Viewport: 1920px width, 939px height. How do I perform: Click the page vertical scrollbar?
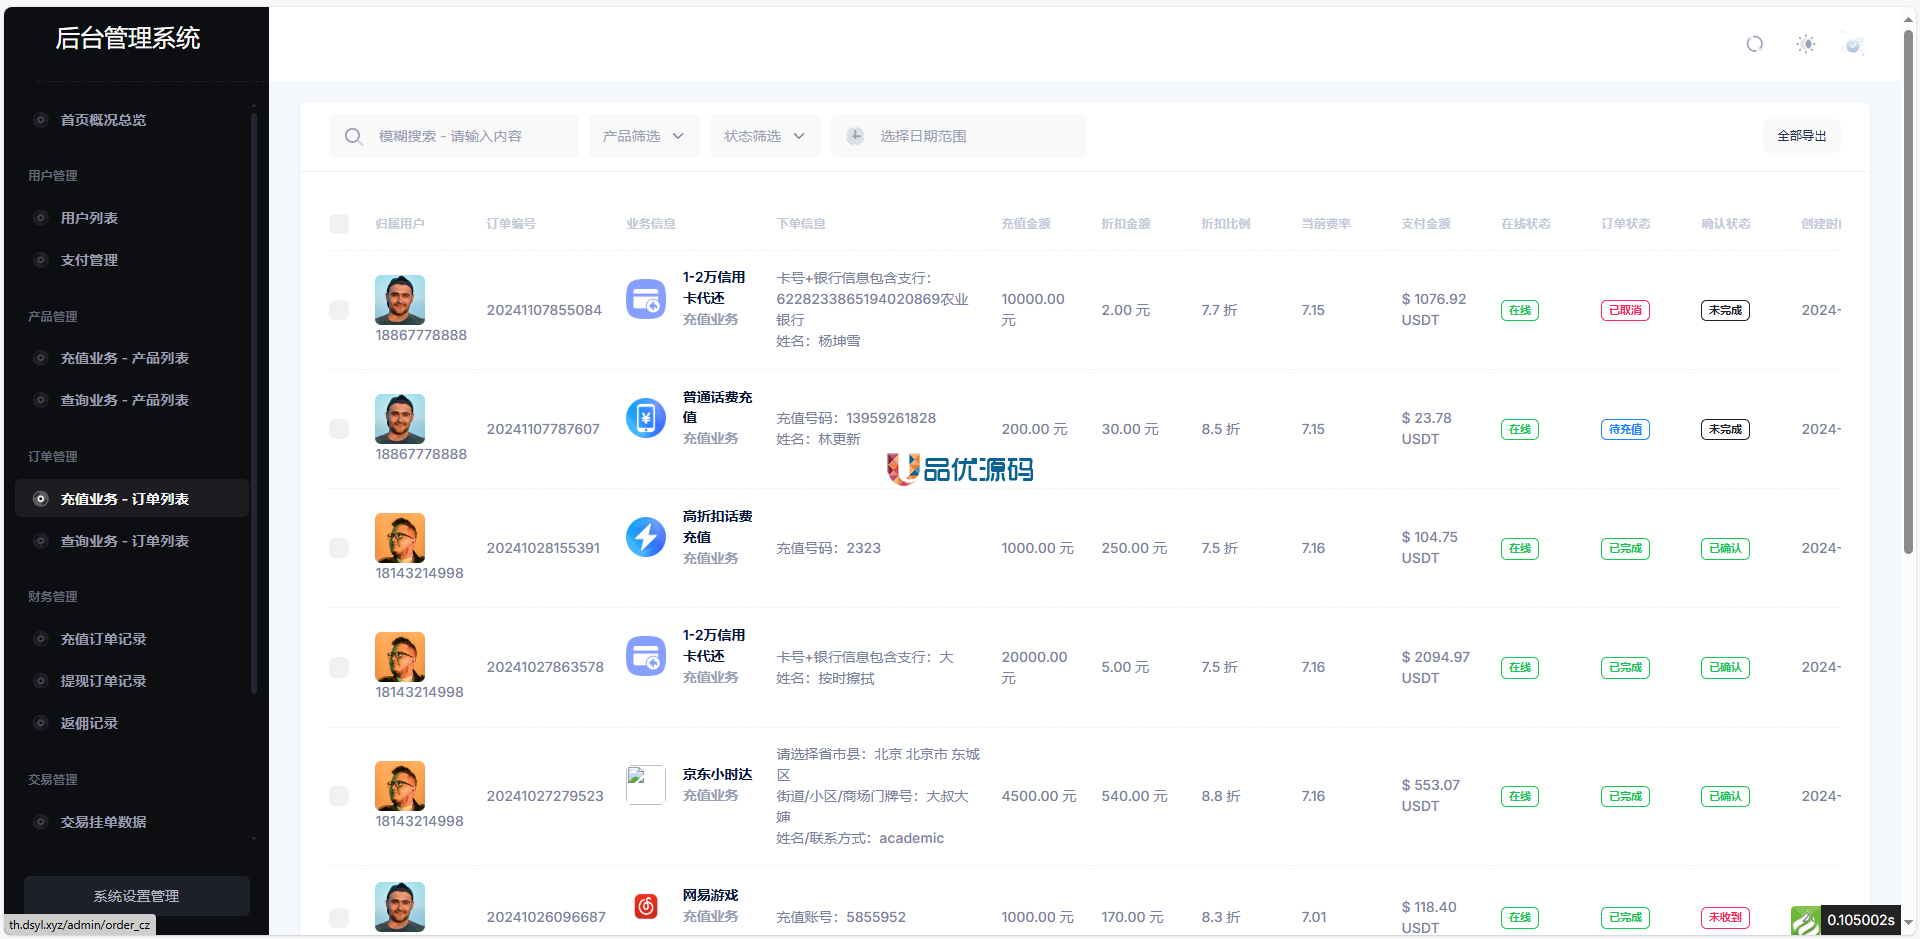pos(1908,290)
